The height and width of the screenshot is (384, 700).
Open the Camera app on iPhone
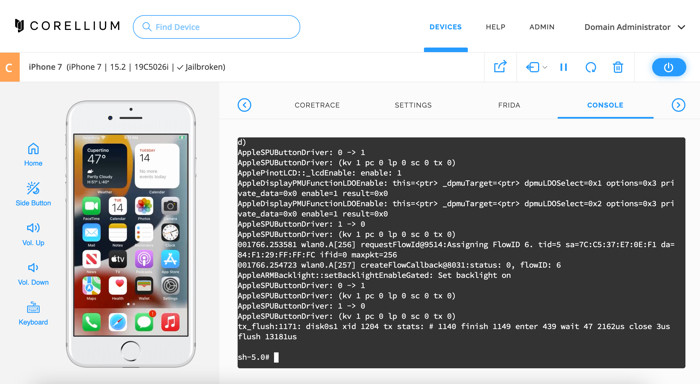(170, 206)
